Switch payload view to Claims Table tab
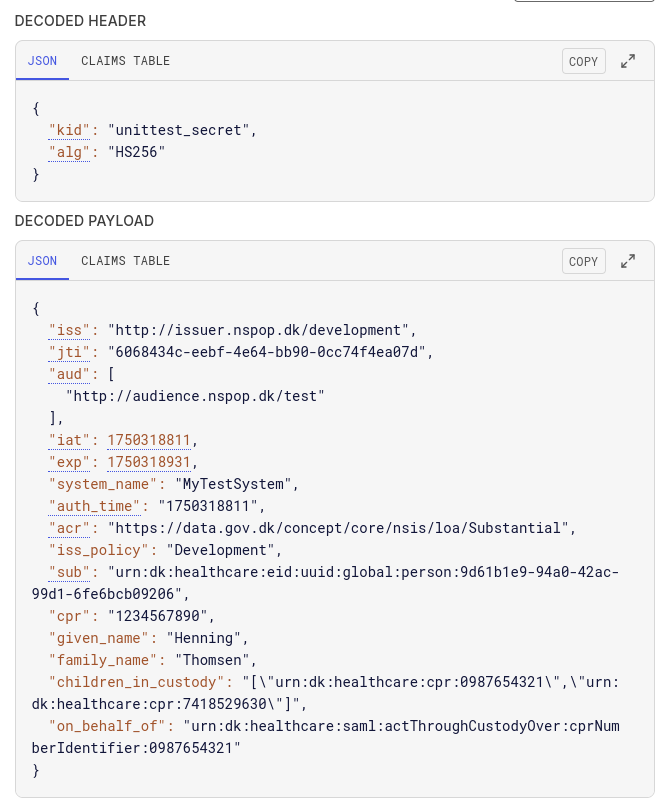The height and width of the screenshot is (807, 672). pos(125,261)
